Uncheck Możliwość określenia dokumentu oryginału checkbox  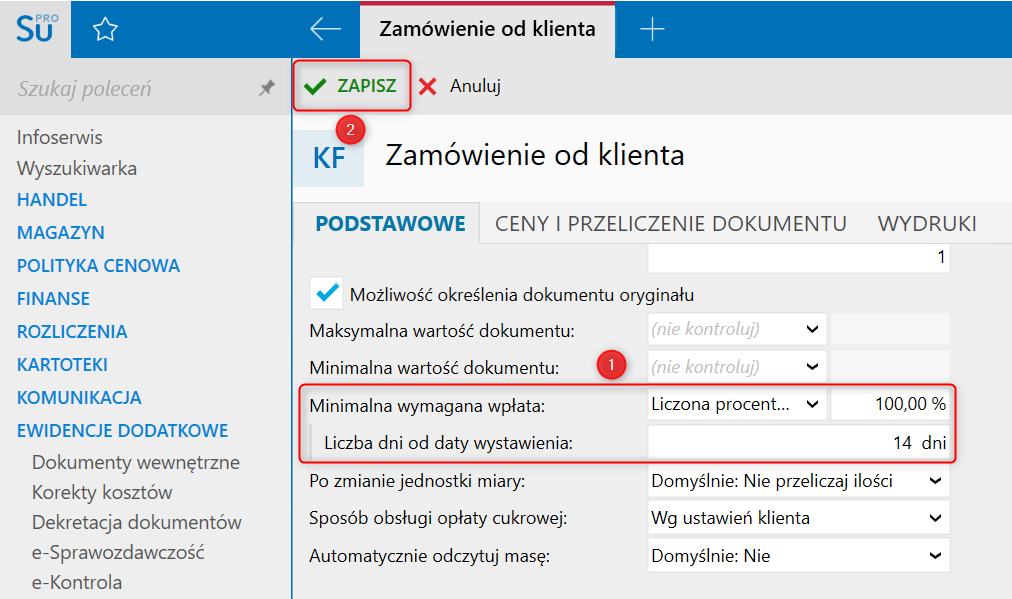click(x=326, y=294)
